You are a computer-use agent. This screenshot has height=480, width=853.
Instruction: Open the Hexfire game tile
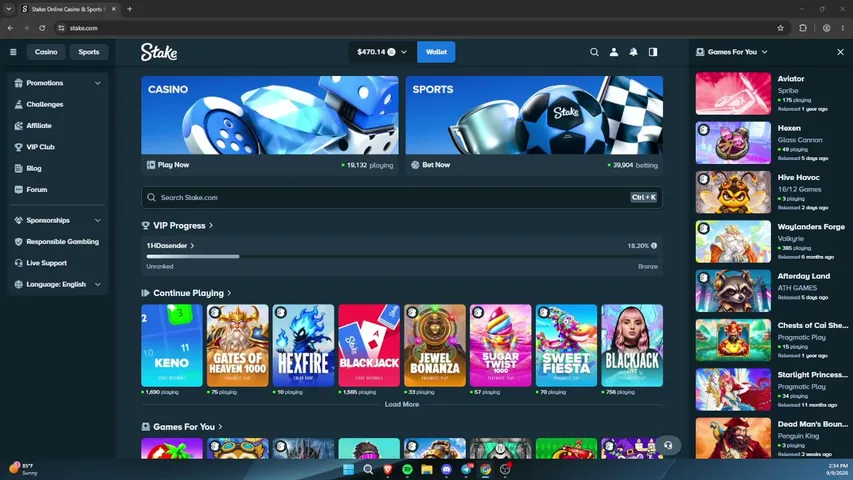[x=304, y=346]
